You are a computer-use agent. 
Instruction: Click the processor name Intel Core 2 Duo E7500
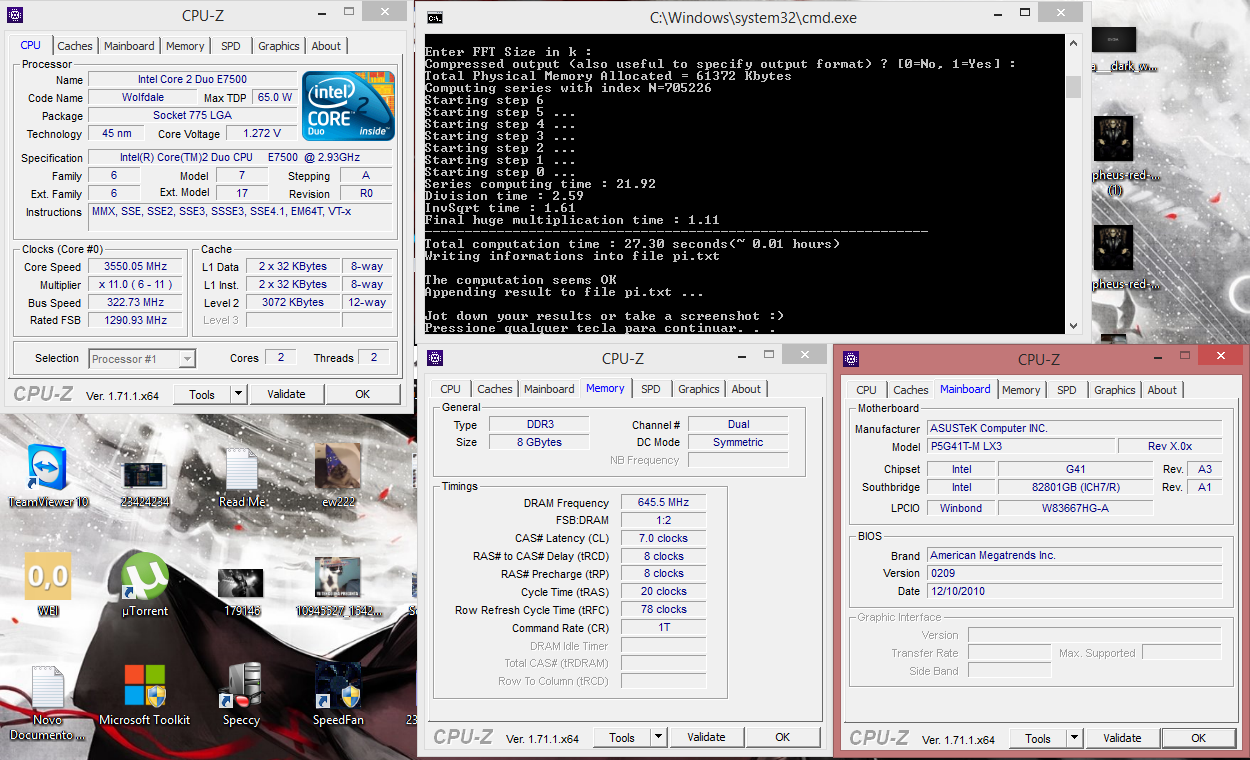(x=193, y=80)
